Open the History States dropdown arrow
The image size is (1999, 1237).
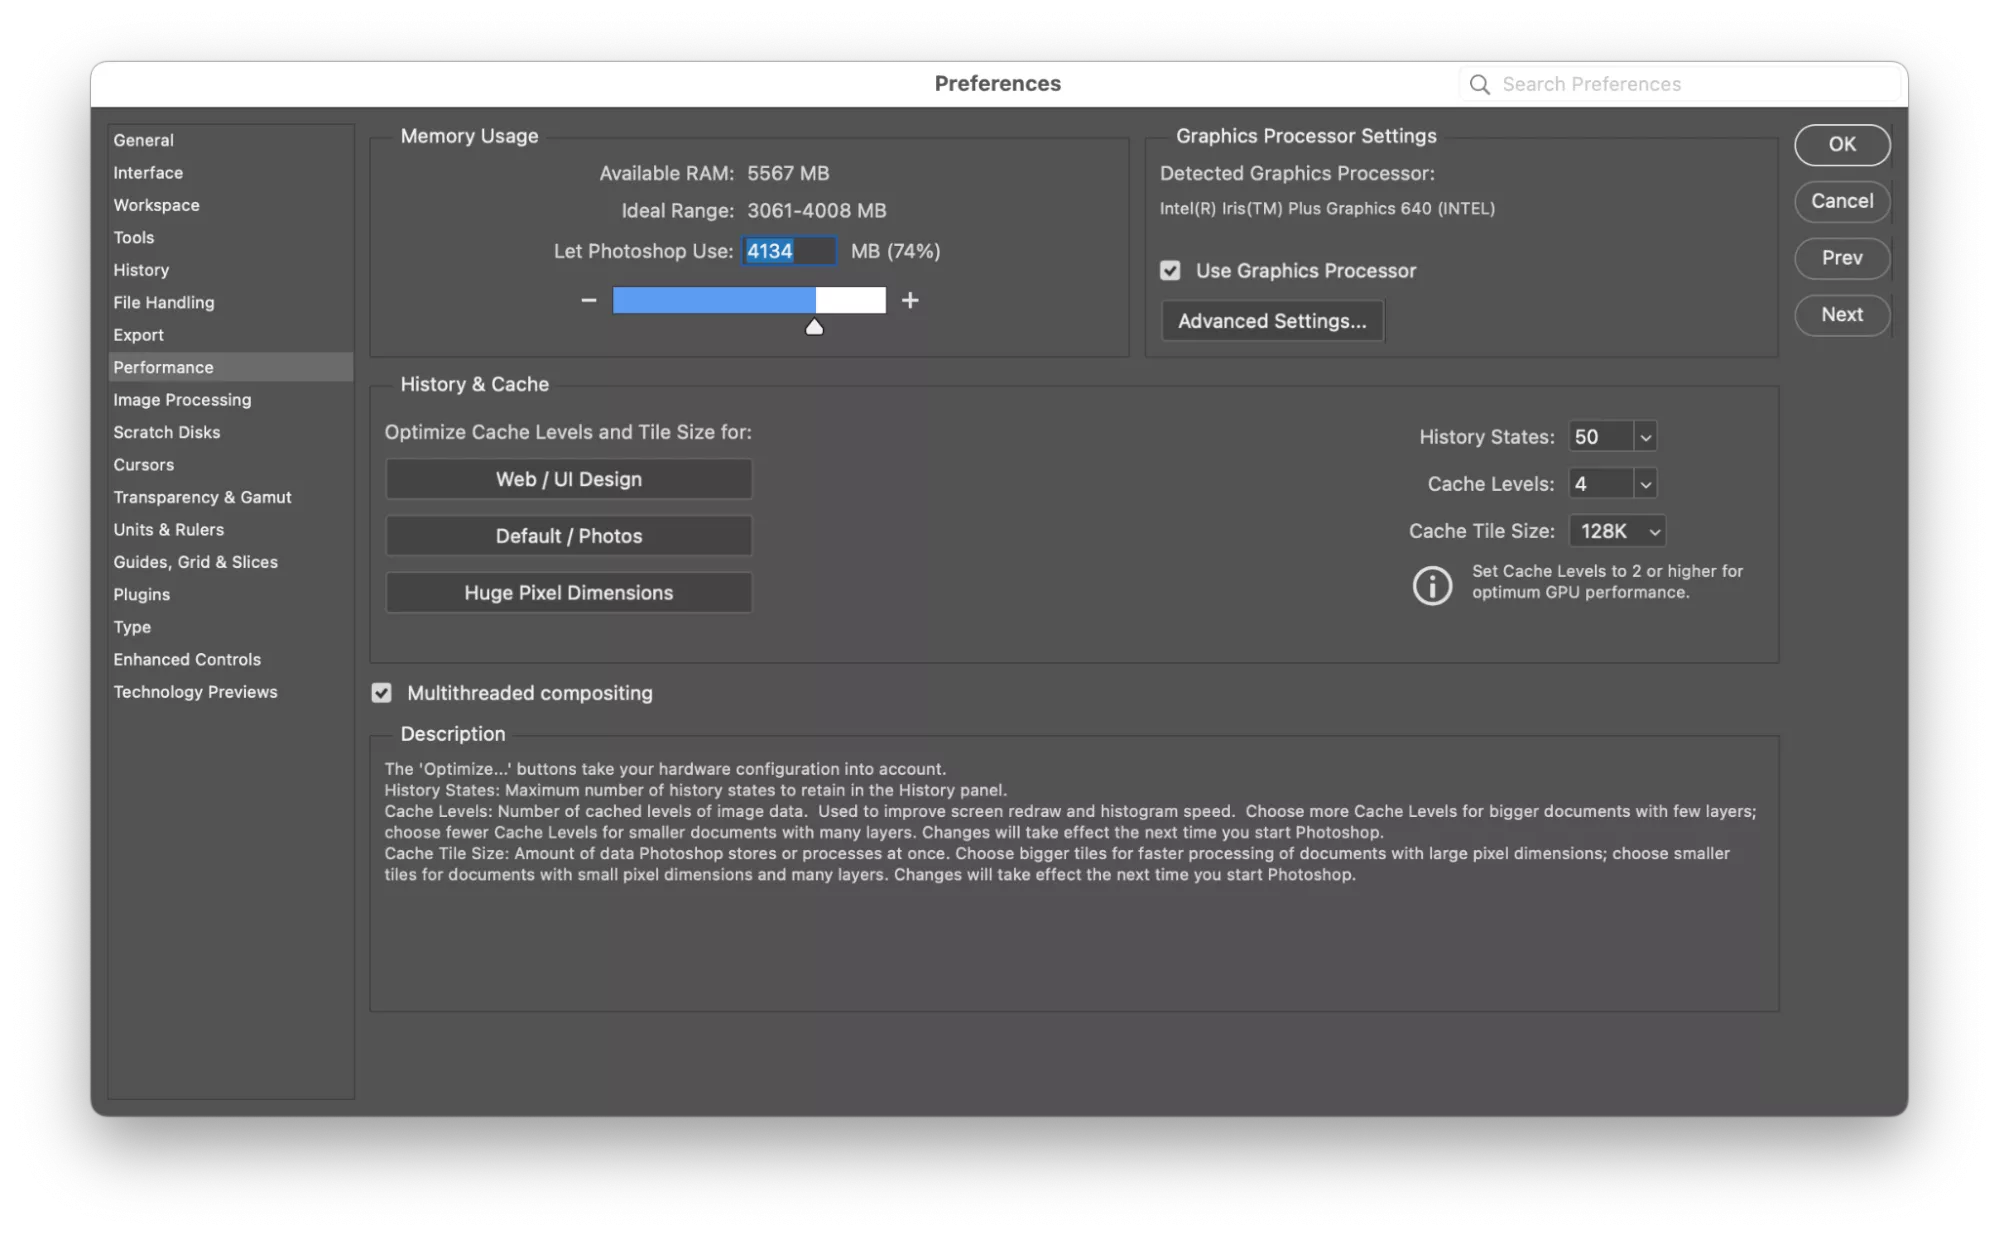tap(1645, 437)
